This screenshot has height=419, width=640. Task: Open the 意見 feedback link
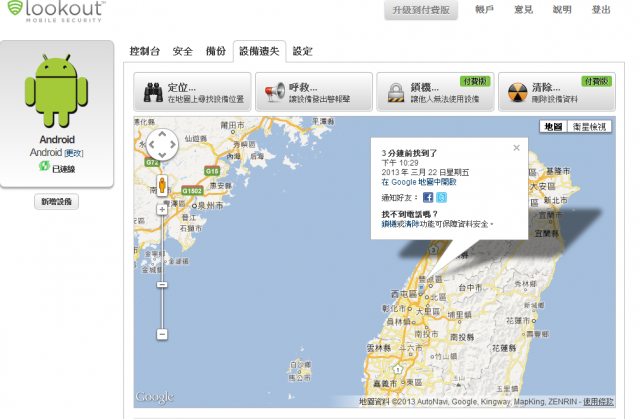[523, 9]
